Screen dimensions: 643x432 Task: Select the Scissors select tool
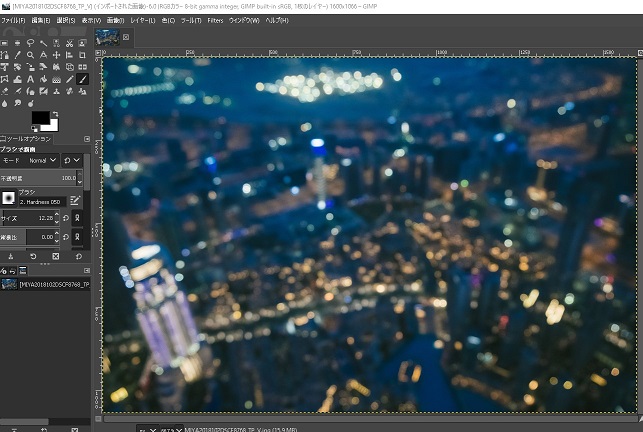tap(69, 43)
